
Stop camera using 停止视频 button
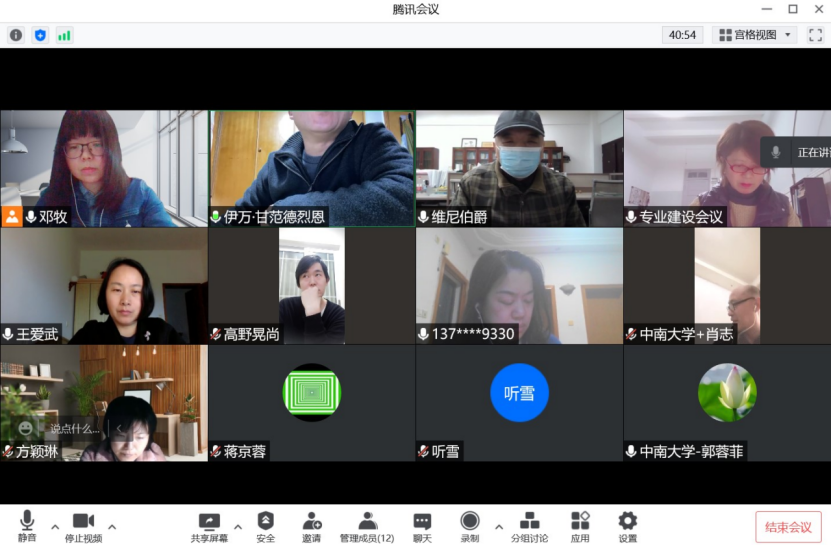(83, 526)
